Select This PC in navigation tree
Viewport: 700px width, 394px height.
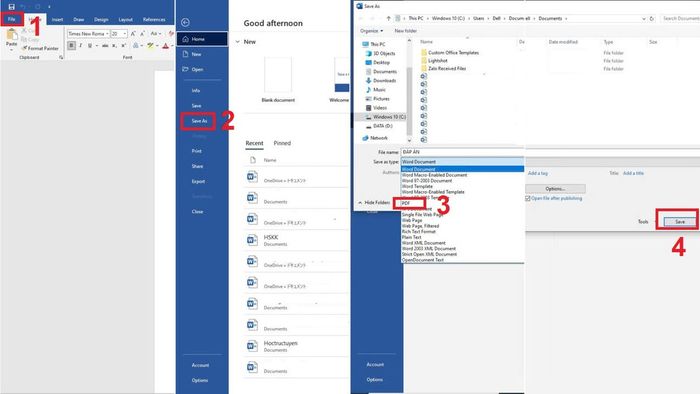tap(374, 44)
